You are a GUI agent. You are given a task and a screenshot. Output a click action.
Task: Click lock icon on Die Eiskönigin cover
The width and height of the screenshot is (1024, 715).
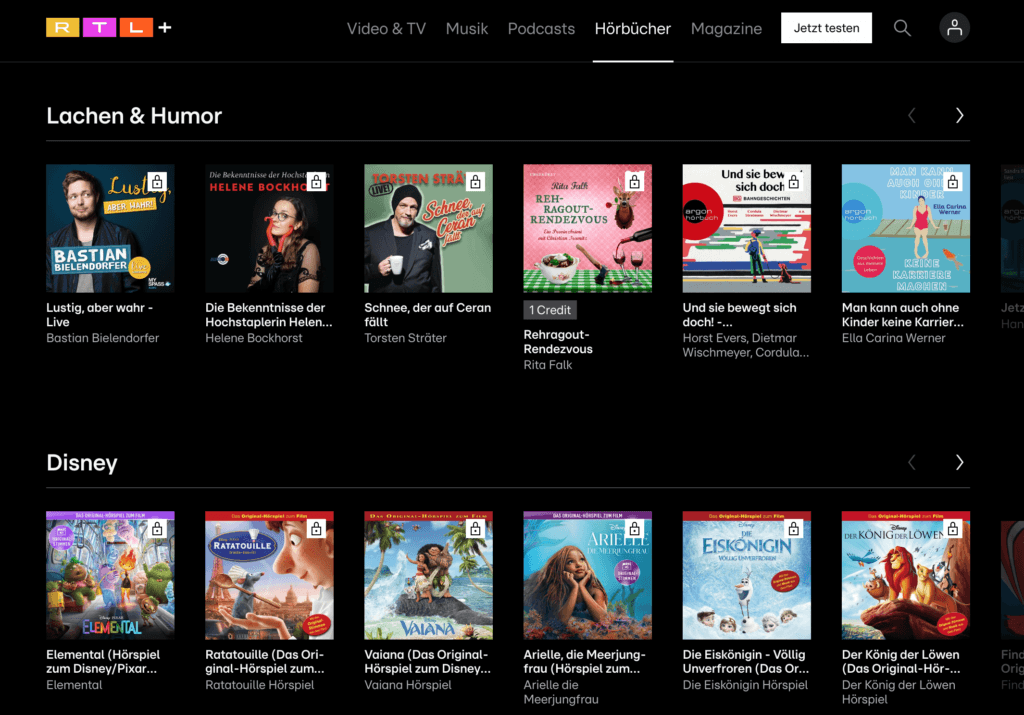pyautogui.click(x=793, y=529)
